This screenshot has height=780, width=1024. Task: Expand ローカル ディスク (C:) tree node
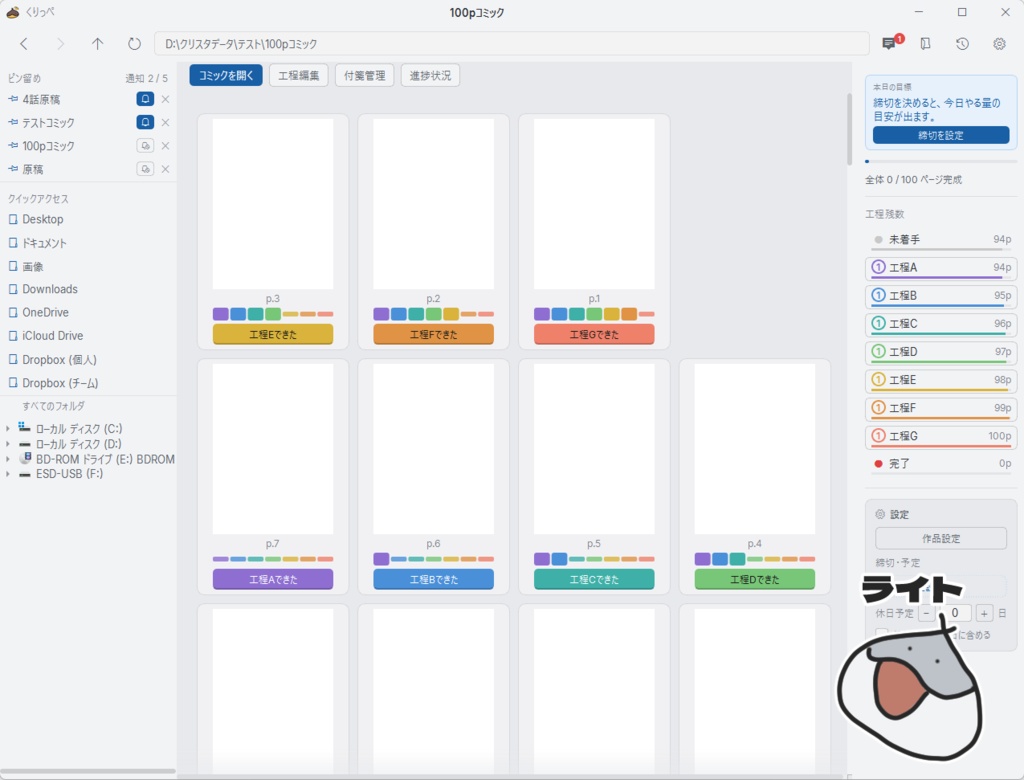(x=7, y=429)
